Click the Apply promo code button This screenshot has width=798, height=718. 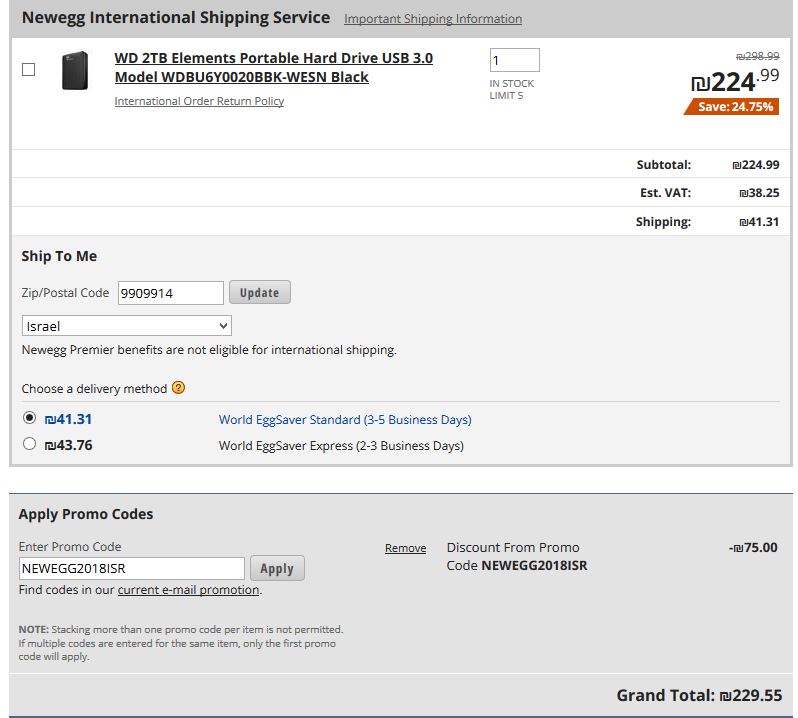pyautogui.click(x=277, y=568)
